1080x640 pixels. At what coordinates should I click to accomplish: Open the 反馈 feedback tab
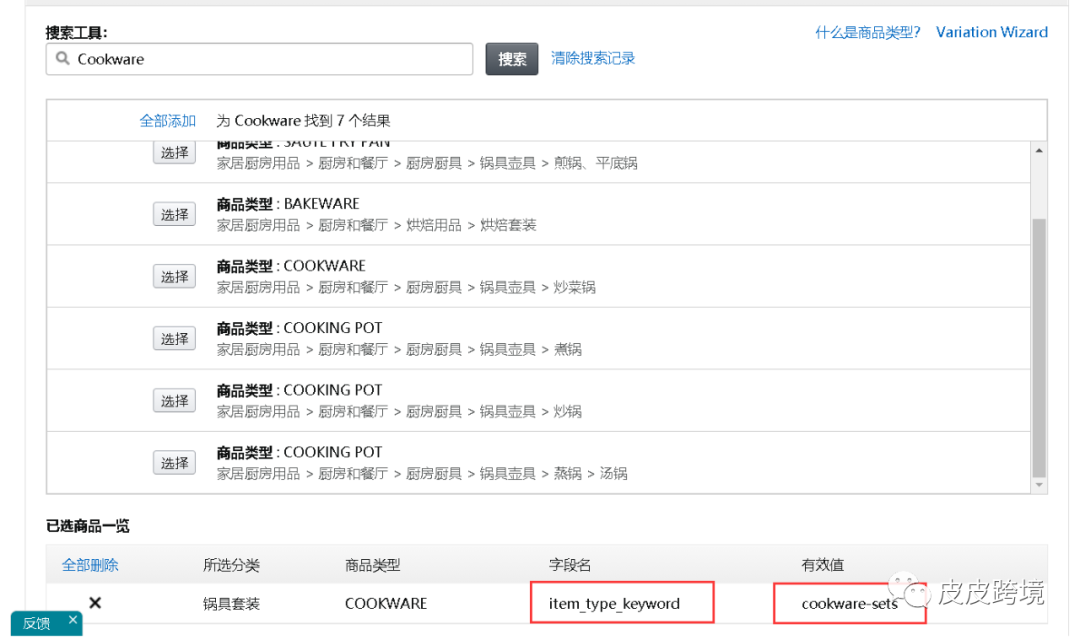coord(37,623)
